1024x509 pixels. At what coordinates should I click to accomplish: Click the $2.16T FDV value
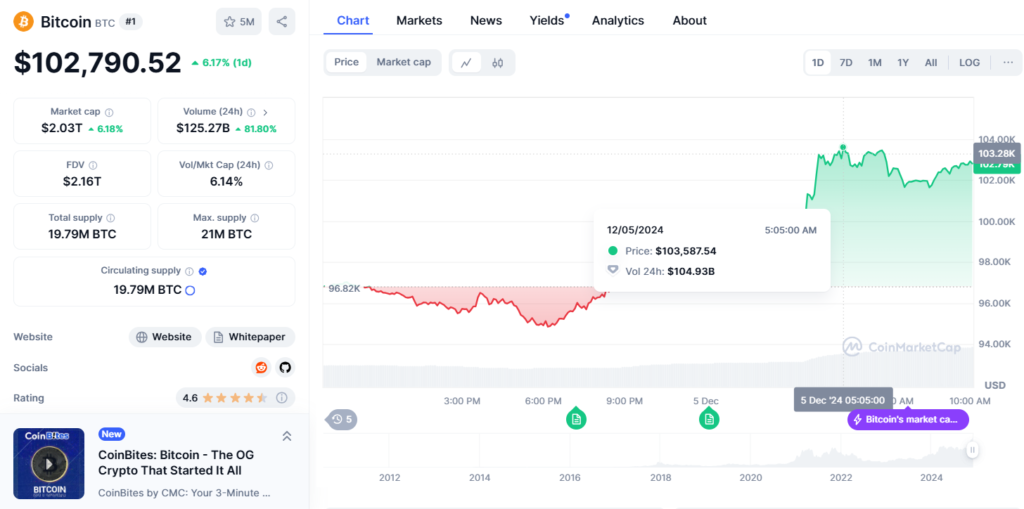(x=82, y=181)
